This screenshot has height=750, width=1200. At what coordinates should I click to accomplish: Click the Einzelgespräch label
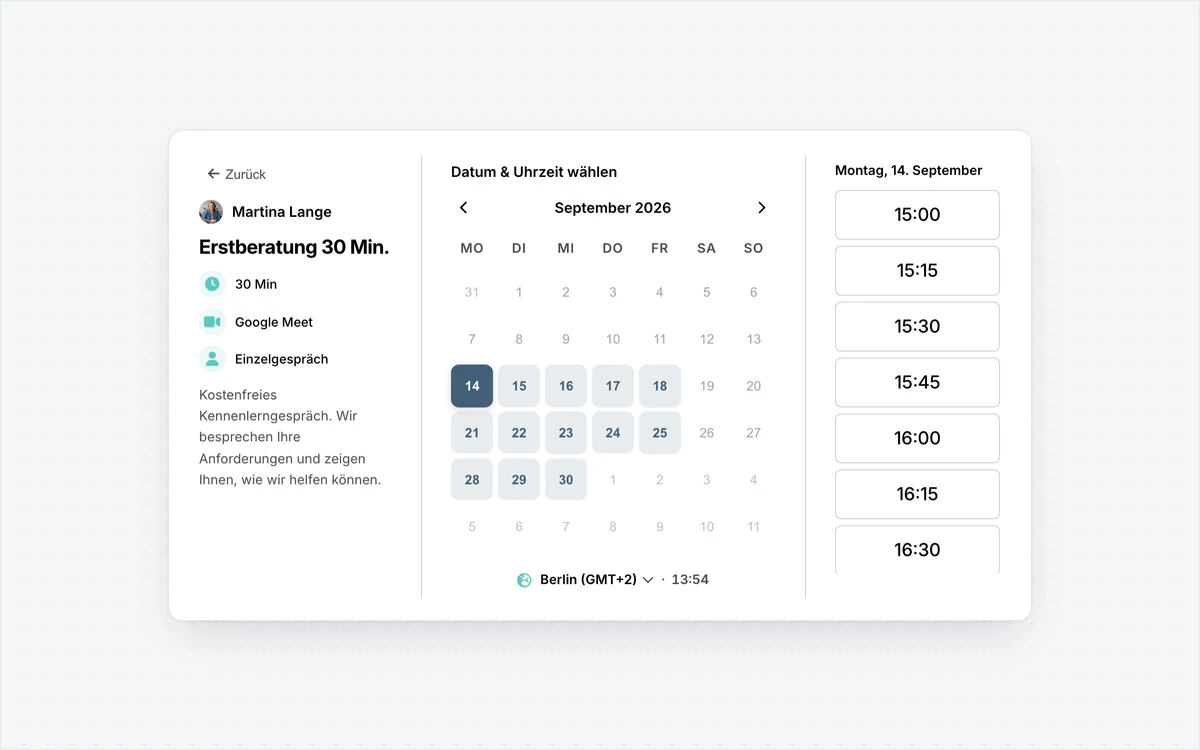pyautogui.click(x=282, y=359)
